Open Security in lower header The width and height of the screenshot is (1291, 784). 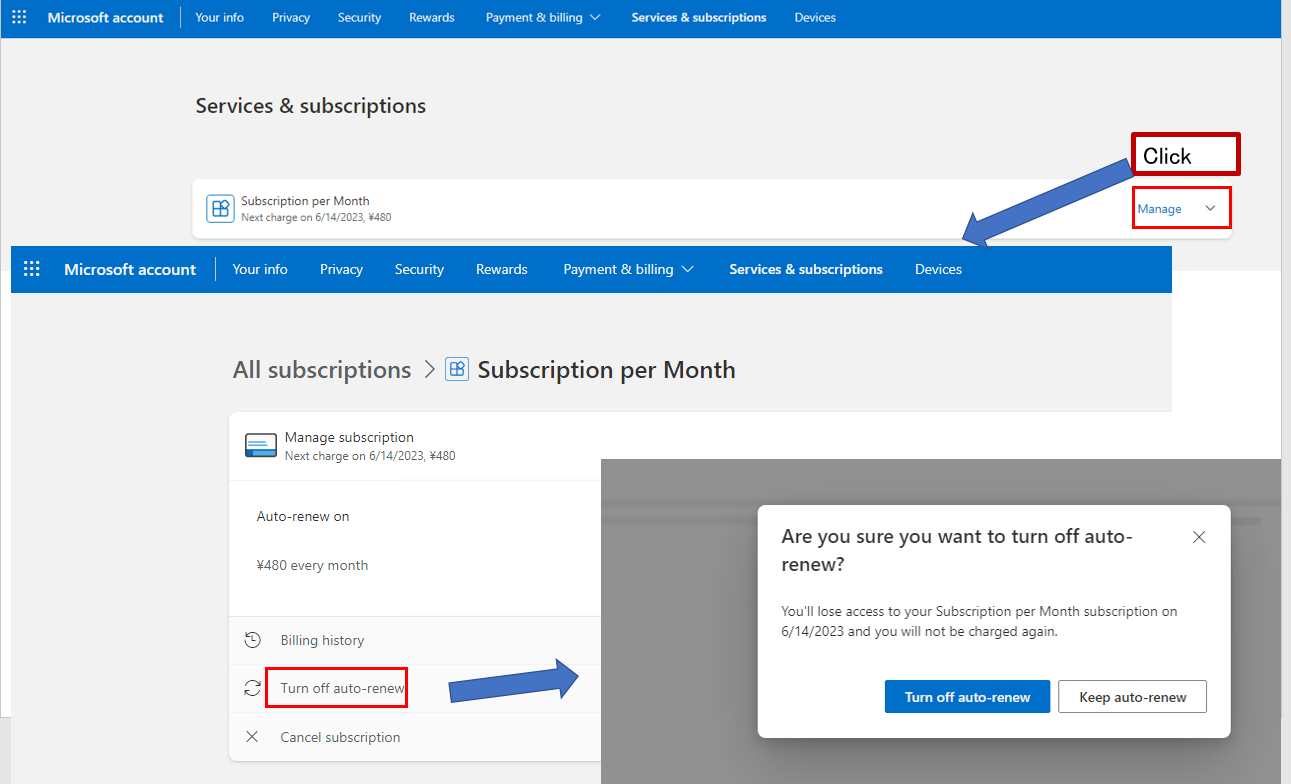point(419,269)
